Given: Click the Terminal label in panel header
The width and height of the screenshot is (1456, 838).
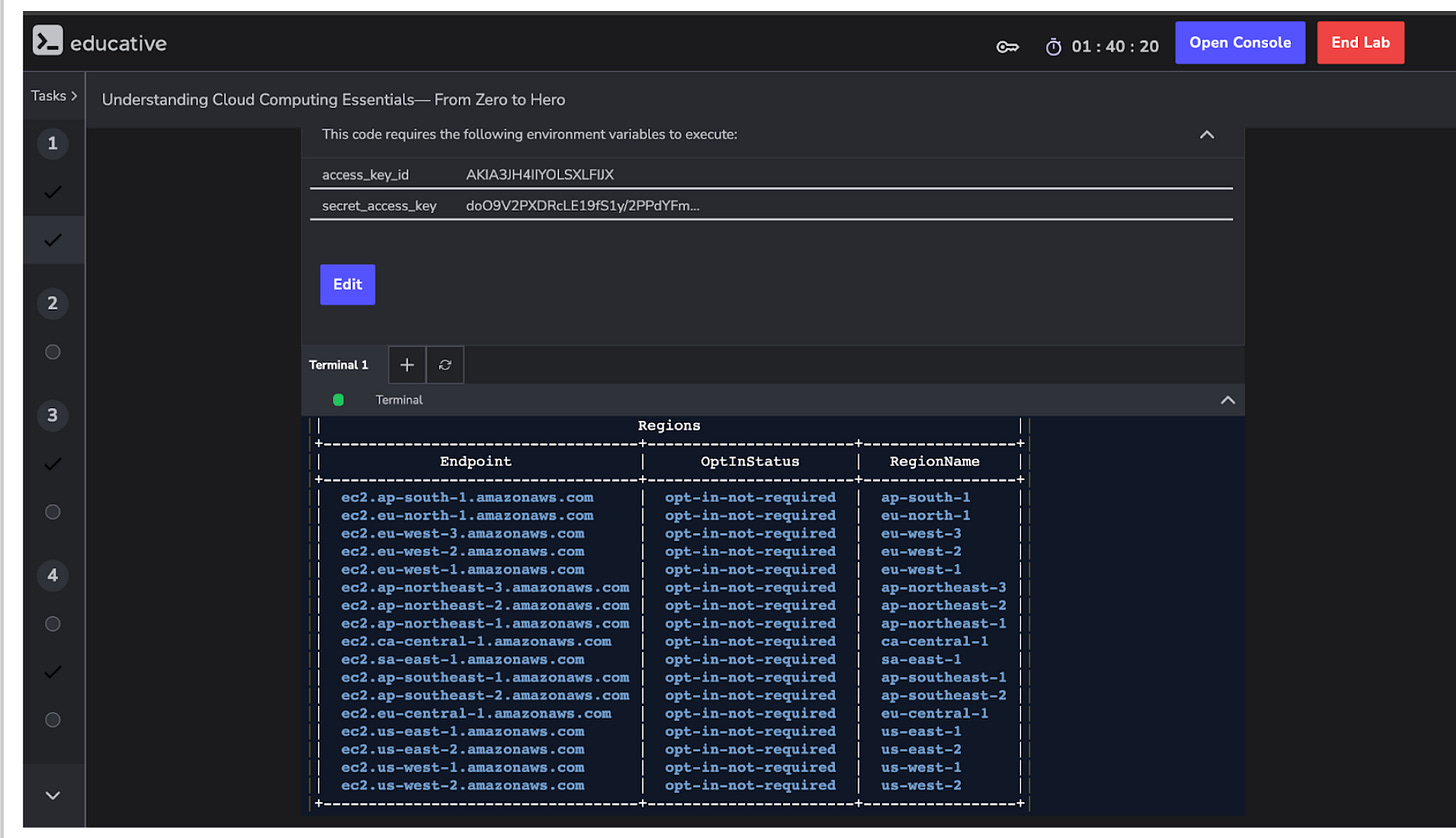Looking at the screenshot, I should point(399,400).
